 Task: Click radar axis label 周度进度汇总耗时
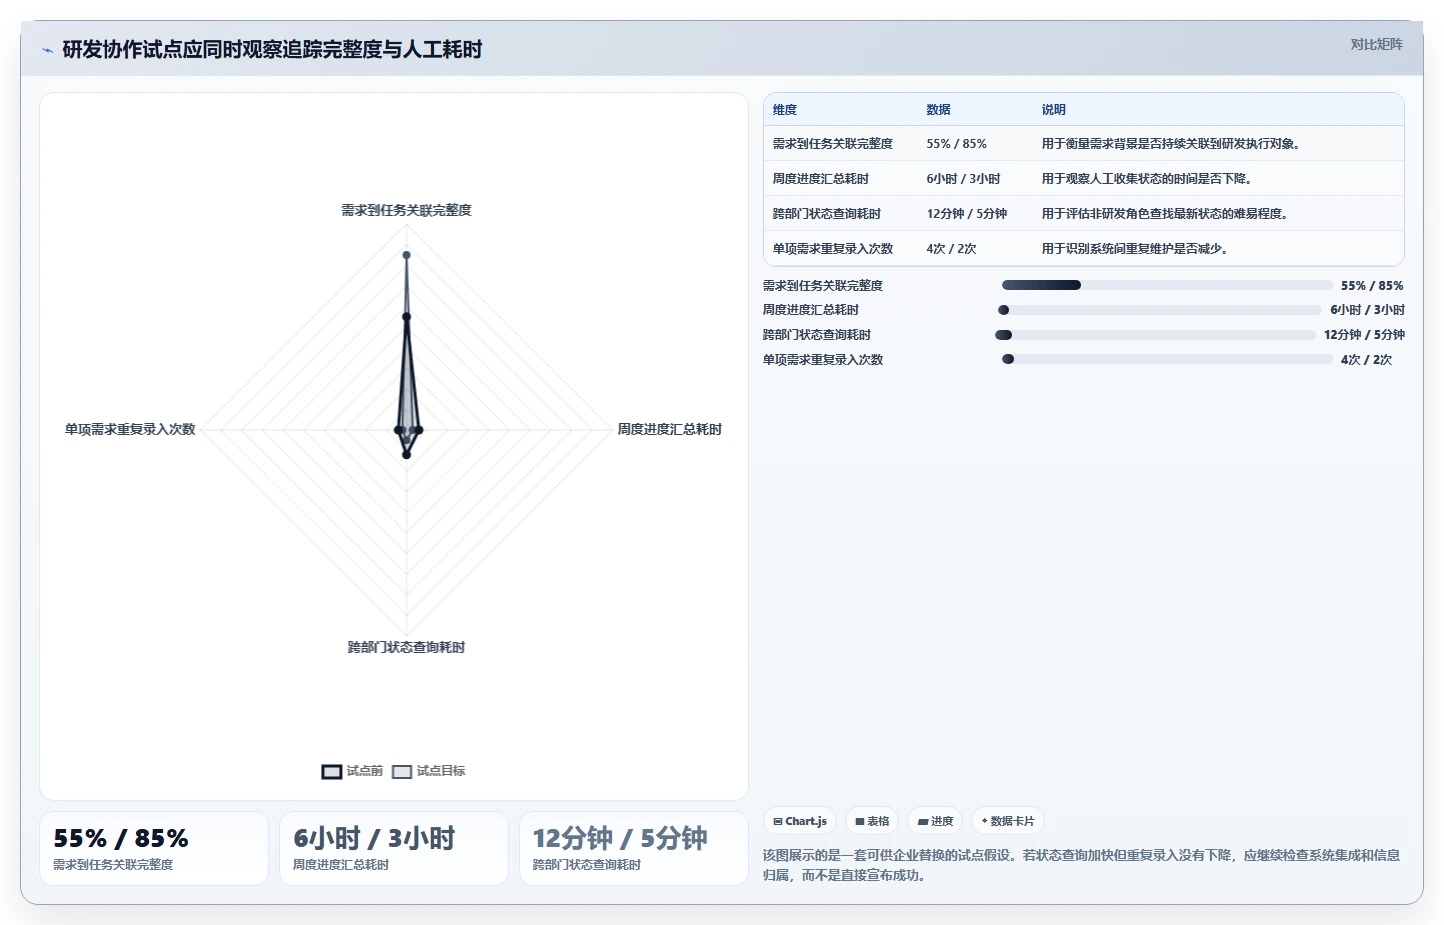(x=669, y=429)
